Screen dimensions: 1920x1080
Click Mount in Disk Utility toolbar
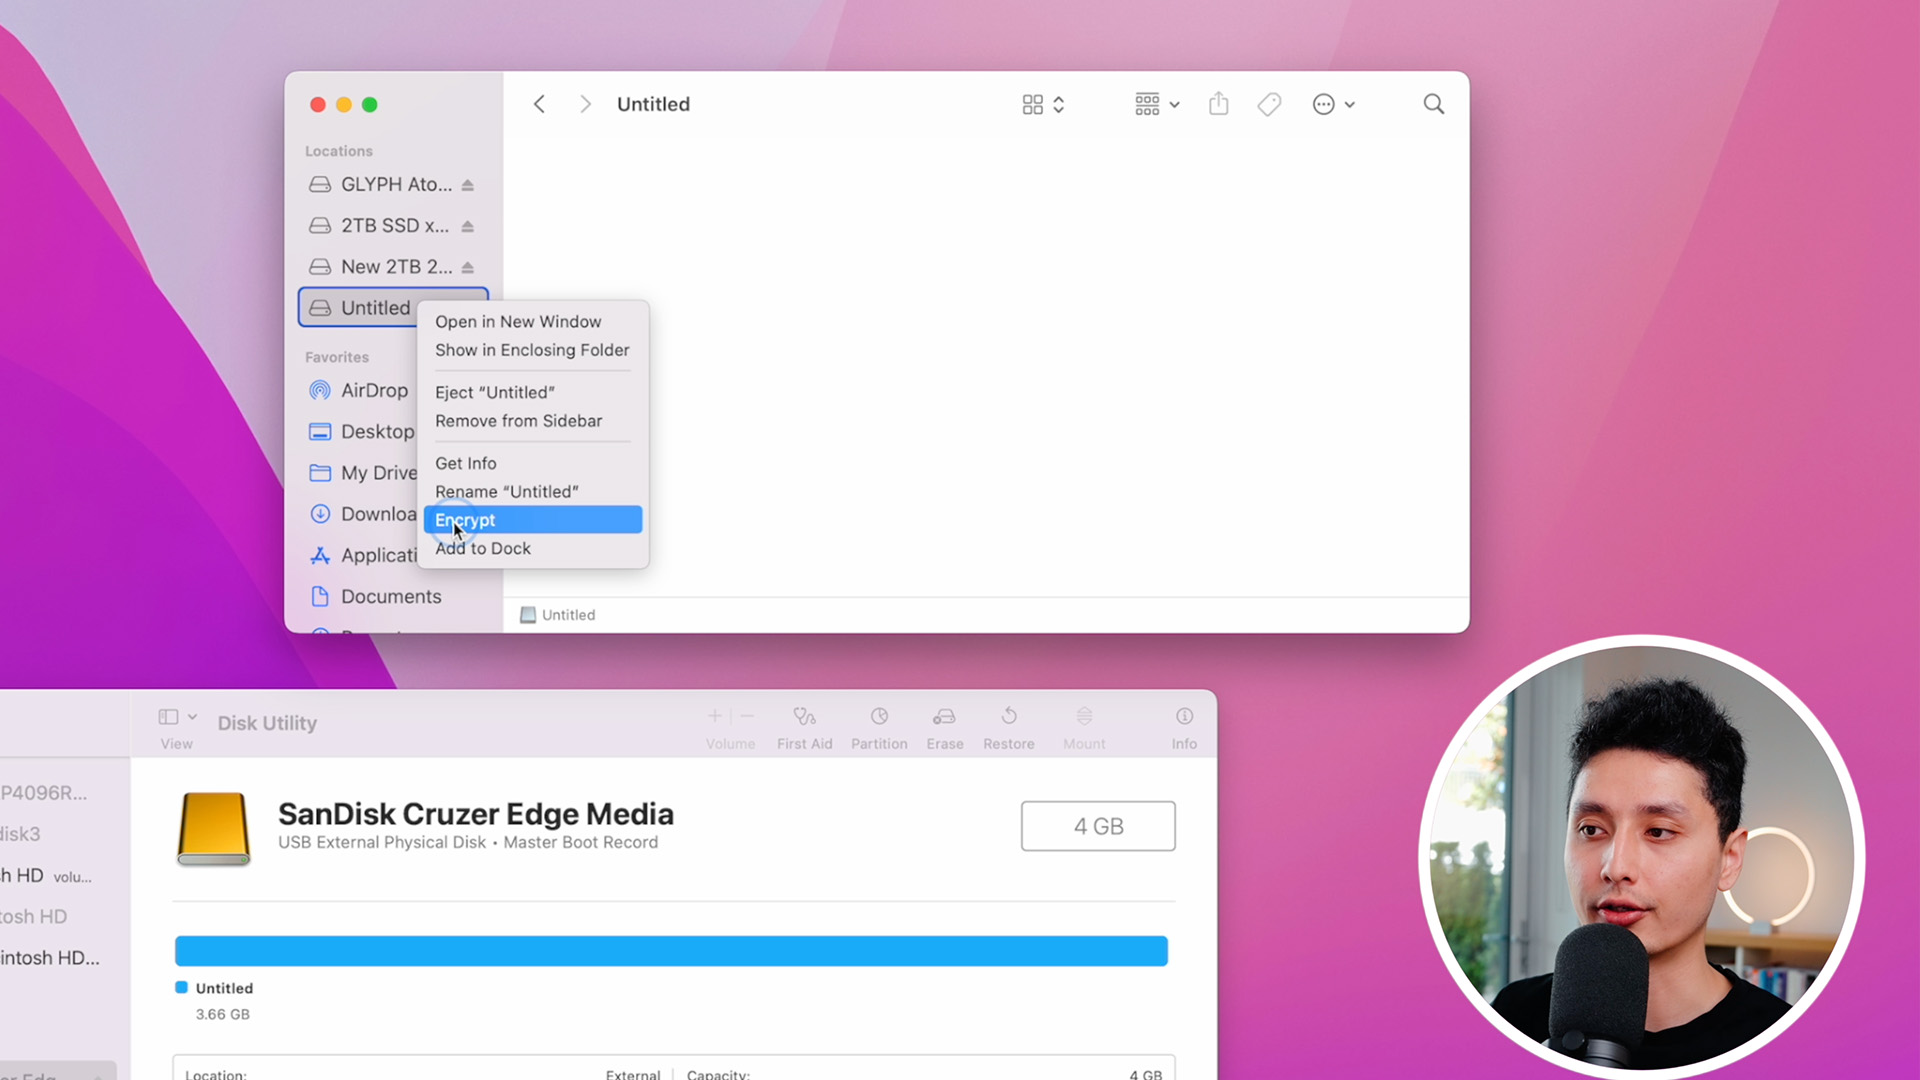[x=1084, y=727]
